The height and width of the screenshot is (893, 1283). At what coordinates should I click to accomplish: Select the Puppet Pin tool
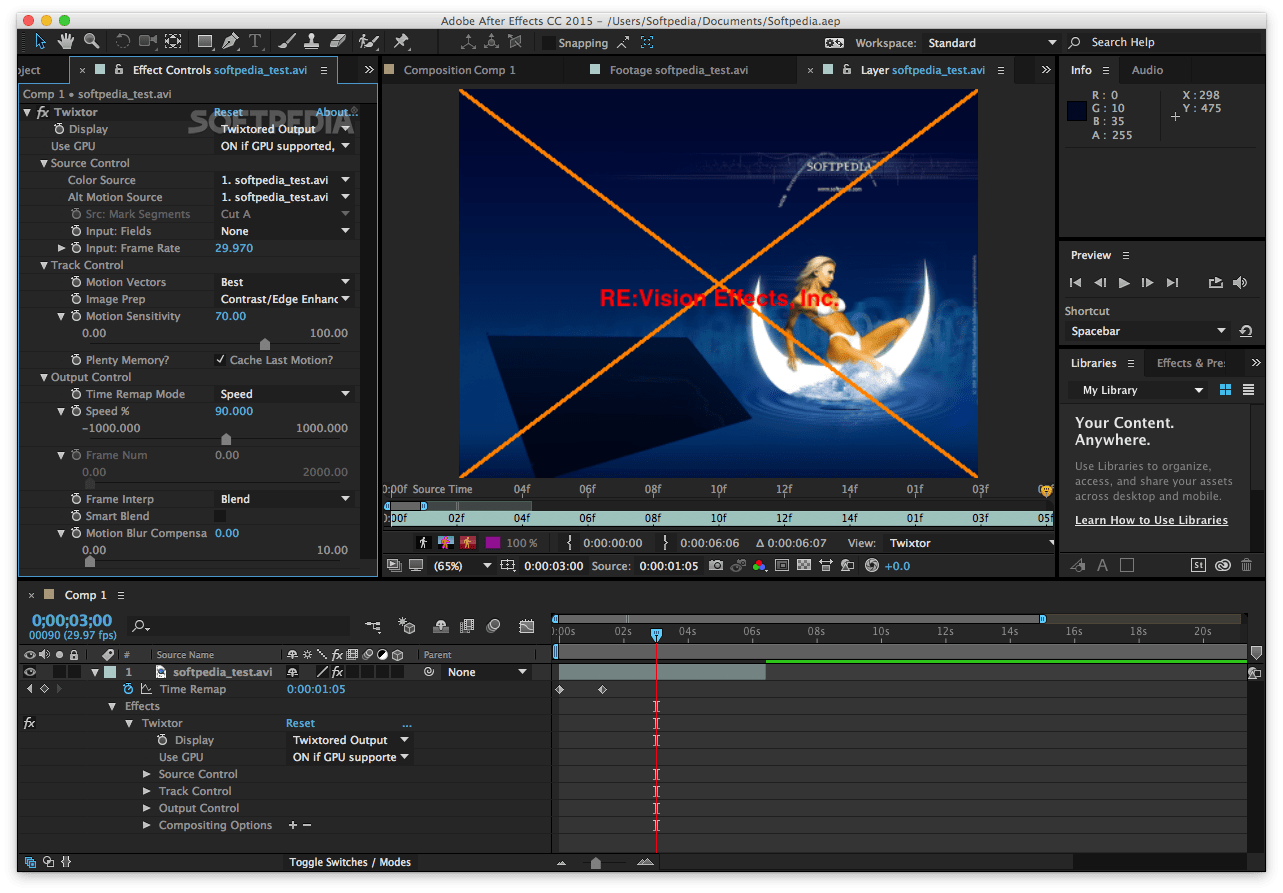click(x=401, y=41)
